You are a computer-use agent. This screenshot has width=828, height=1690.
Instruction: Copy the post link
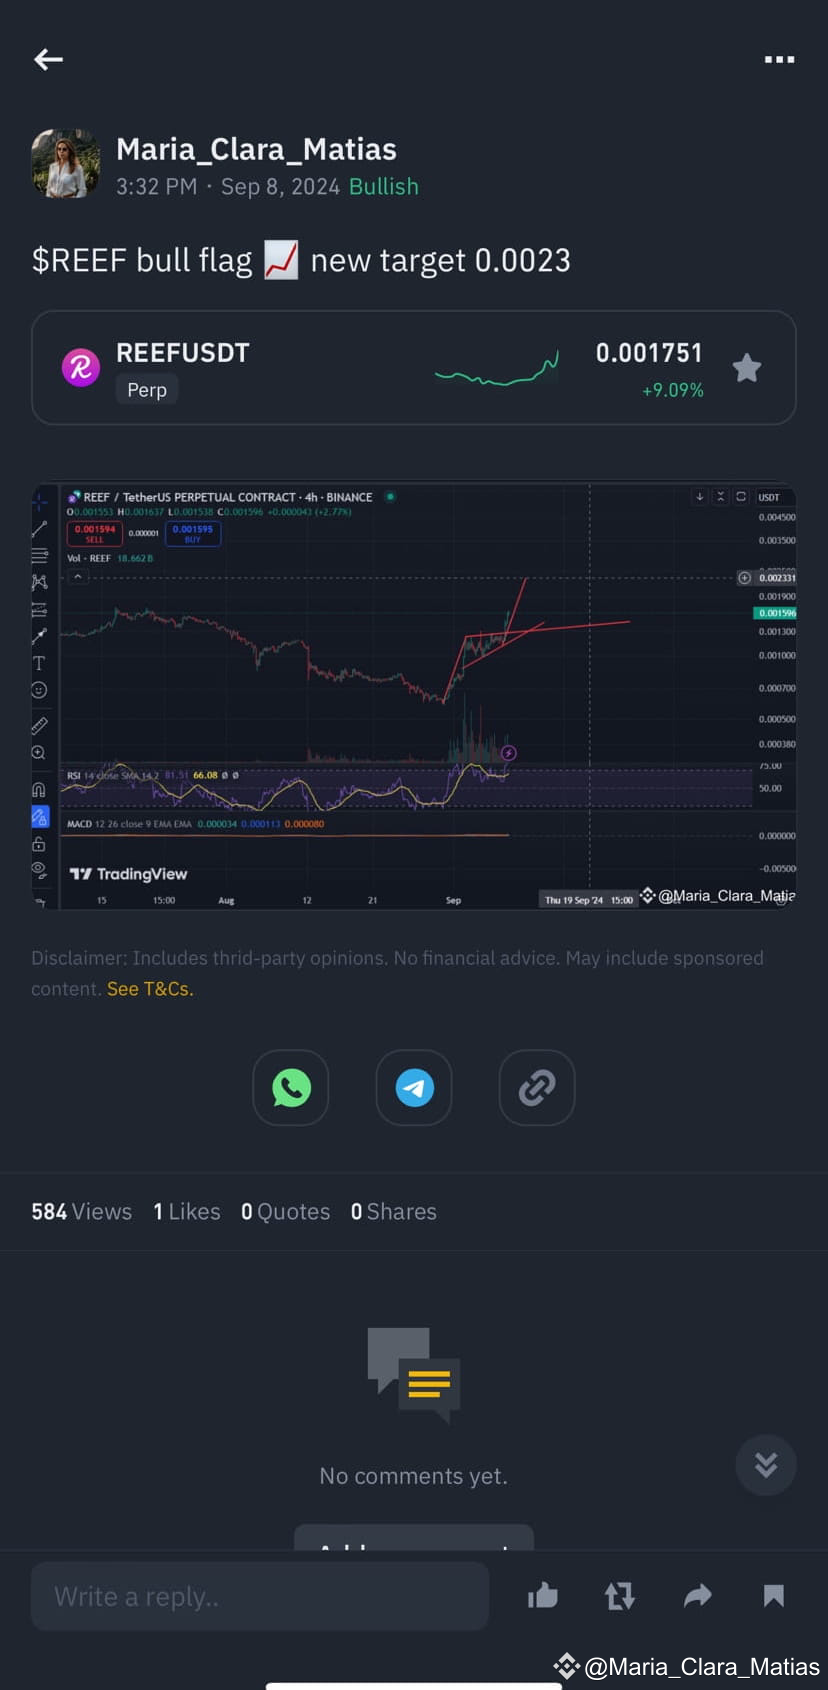pyautogui.click(x=536, y=1088)
